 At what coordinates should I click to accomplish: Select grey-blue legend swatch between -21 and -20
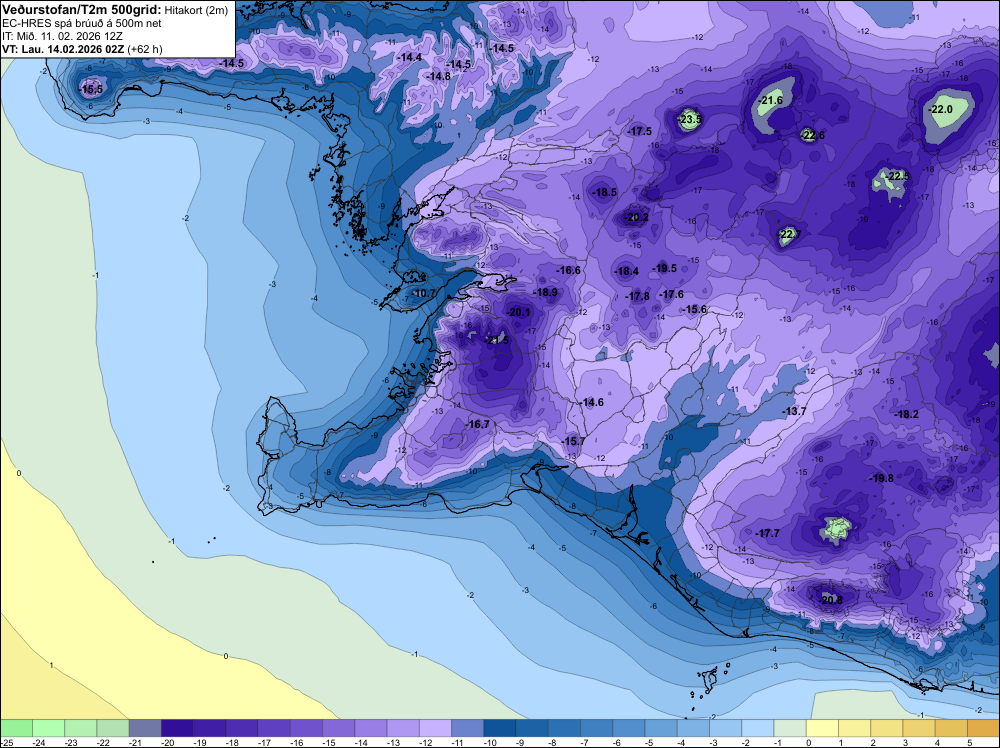click(145, 728)
